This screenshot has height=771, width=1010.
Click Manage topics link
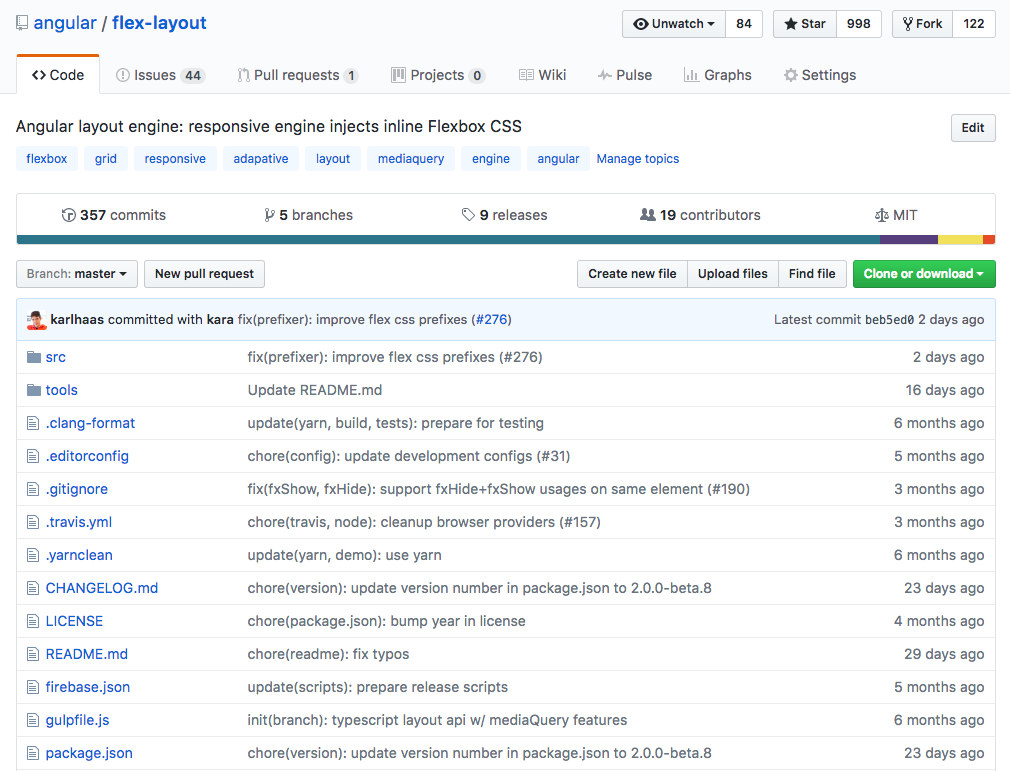(637, 158)
